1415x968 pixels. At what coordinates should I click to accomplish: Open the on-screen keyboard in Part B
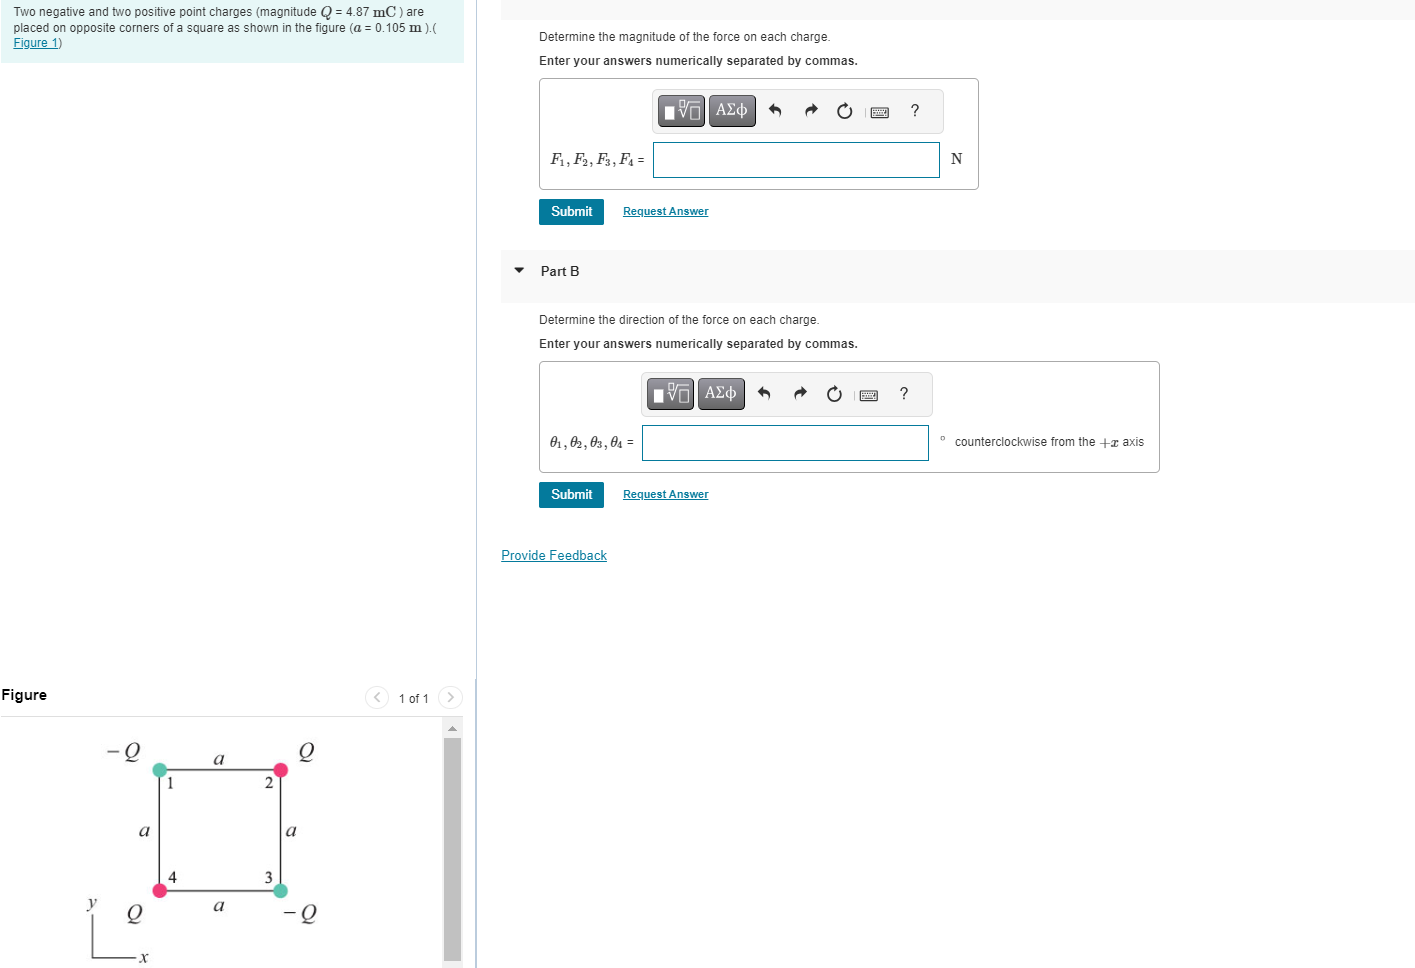coord(868,394)
